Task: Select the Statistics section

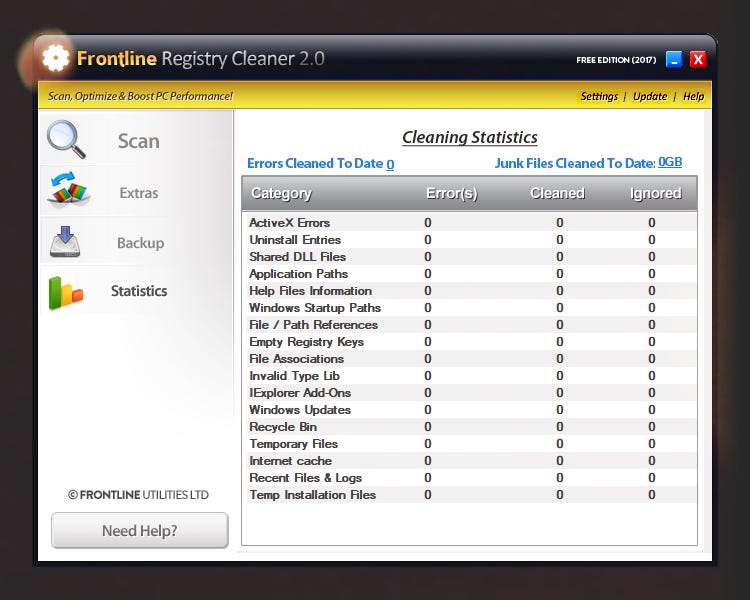Action: (136, 291)
